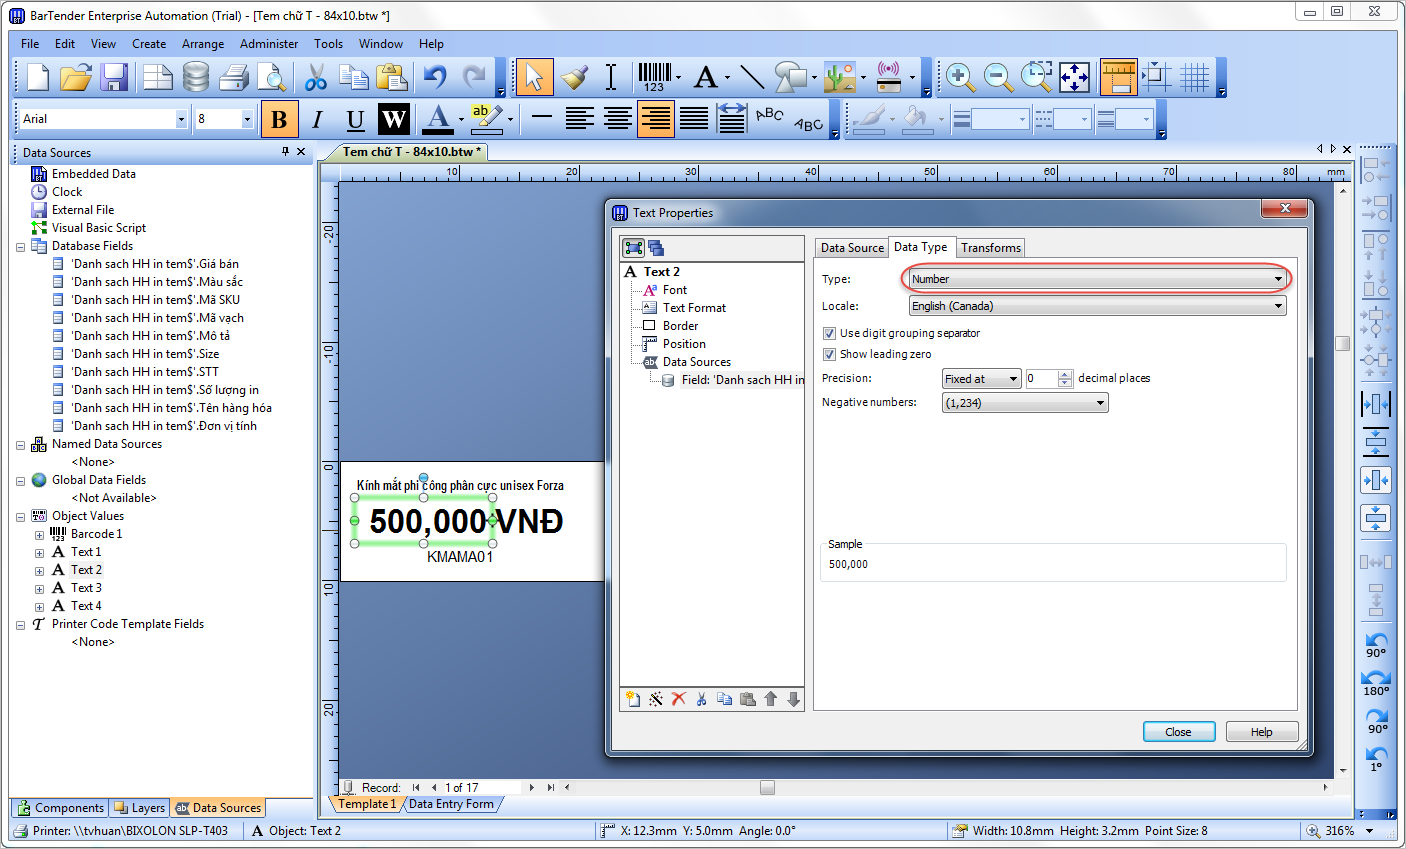Save the document with the floppy icon
Screen dimensions: 1406x849
pos(114,77)
